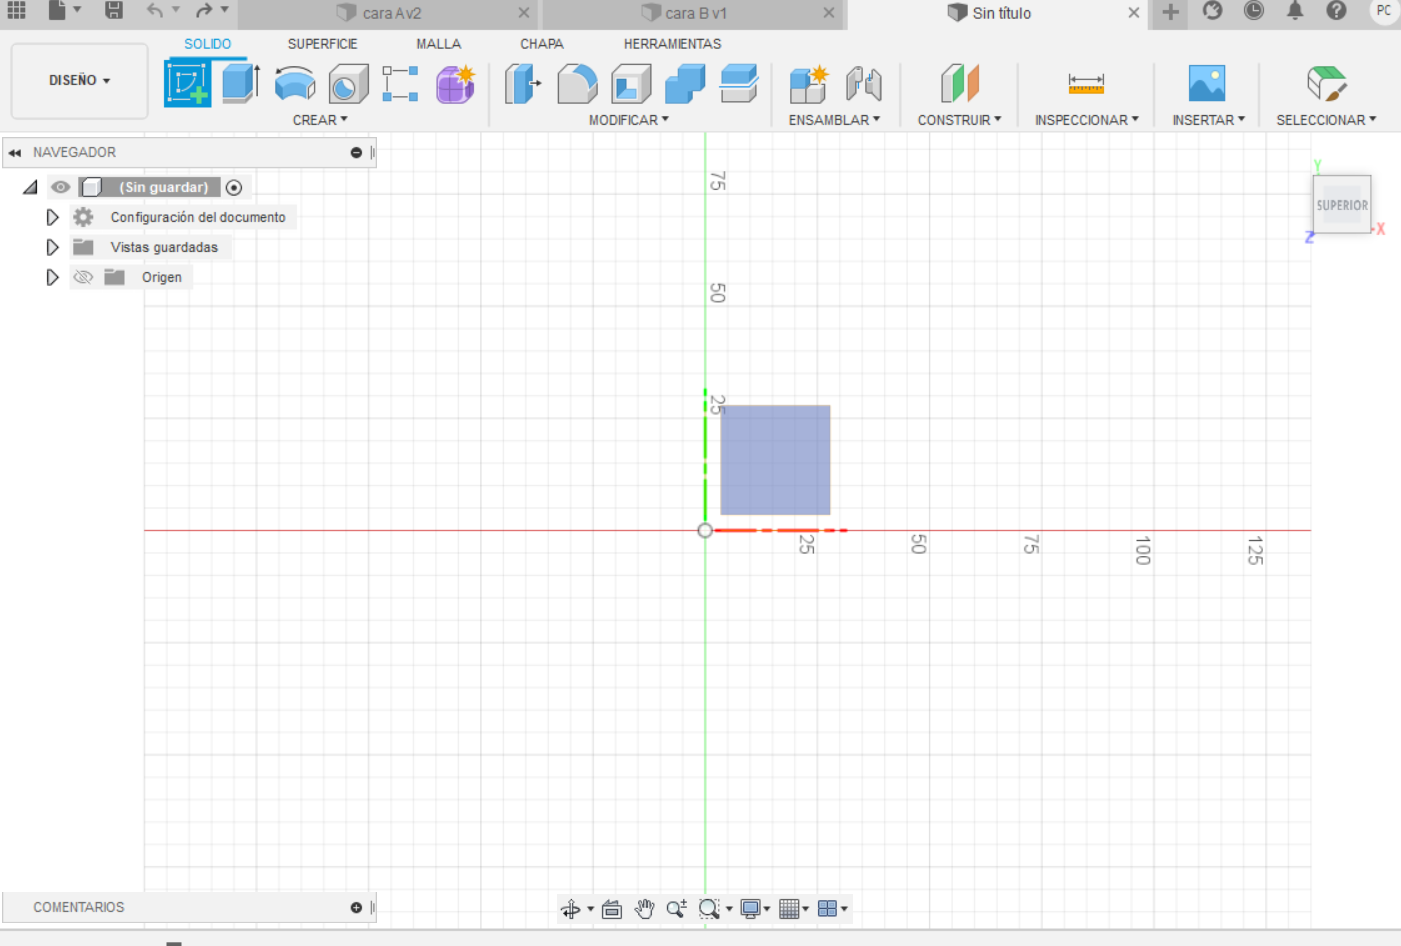Switch to the cara A v2 document tab

click(390, 13)
